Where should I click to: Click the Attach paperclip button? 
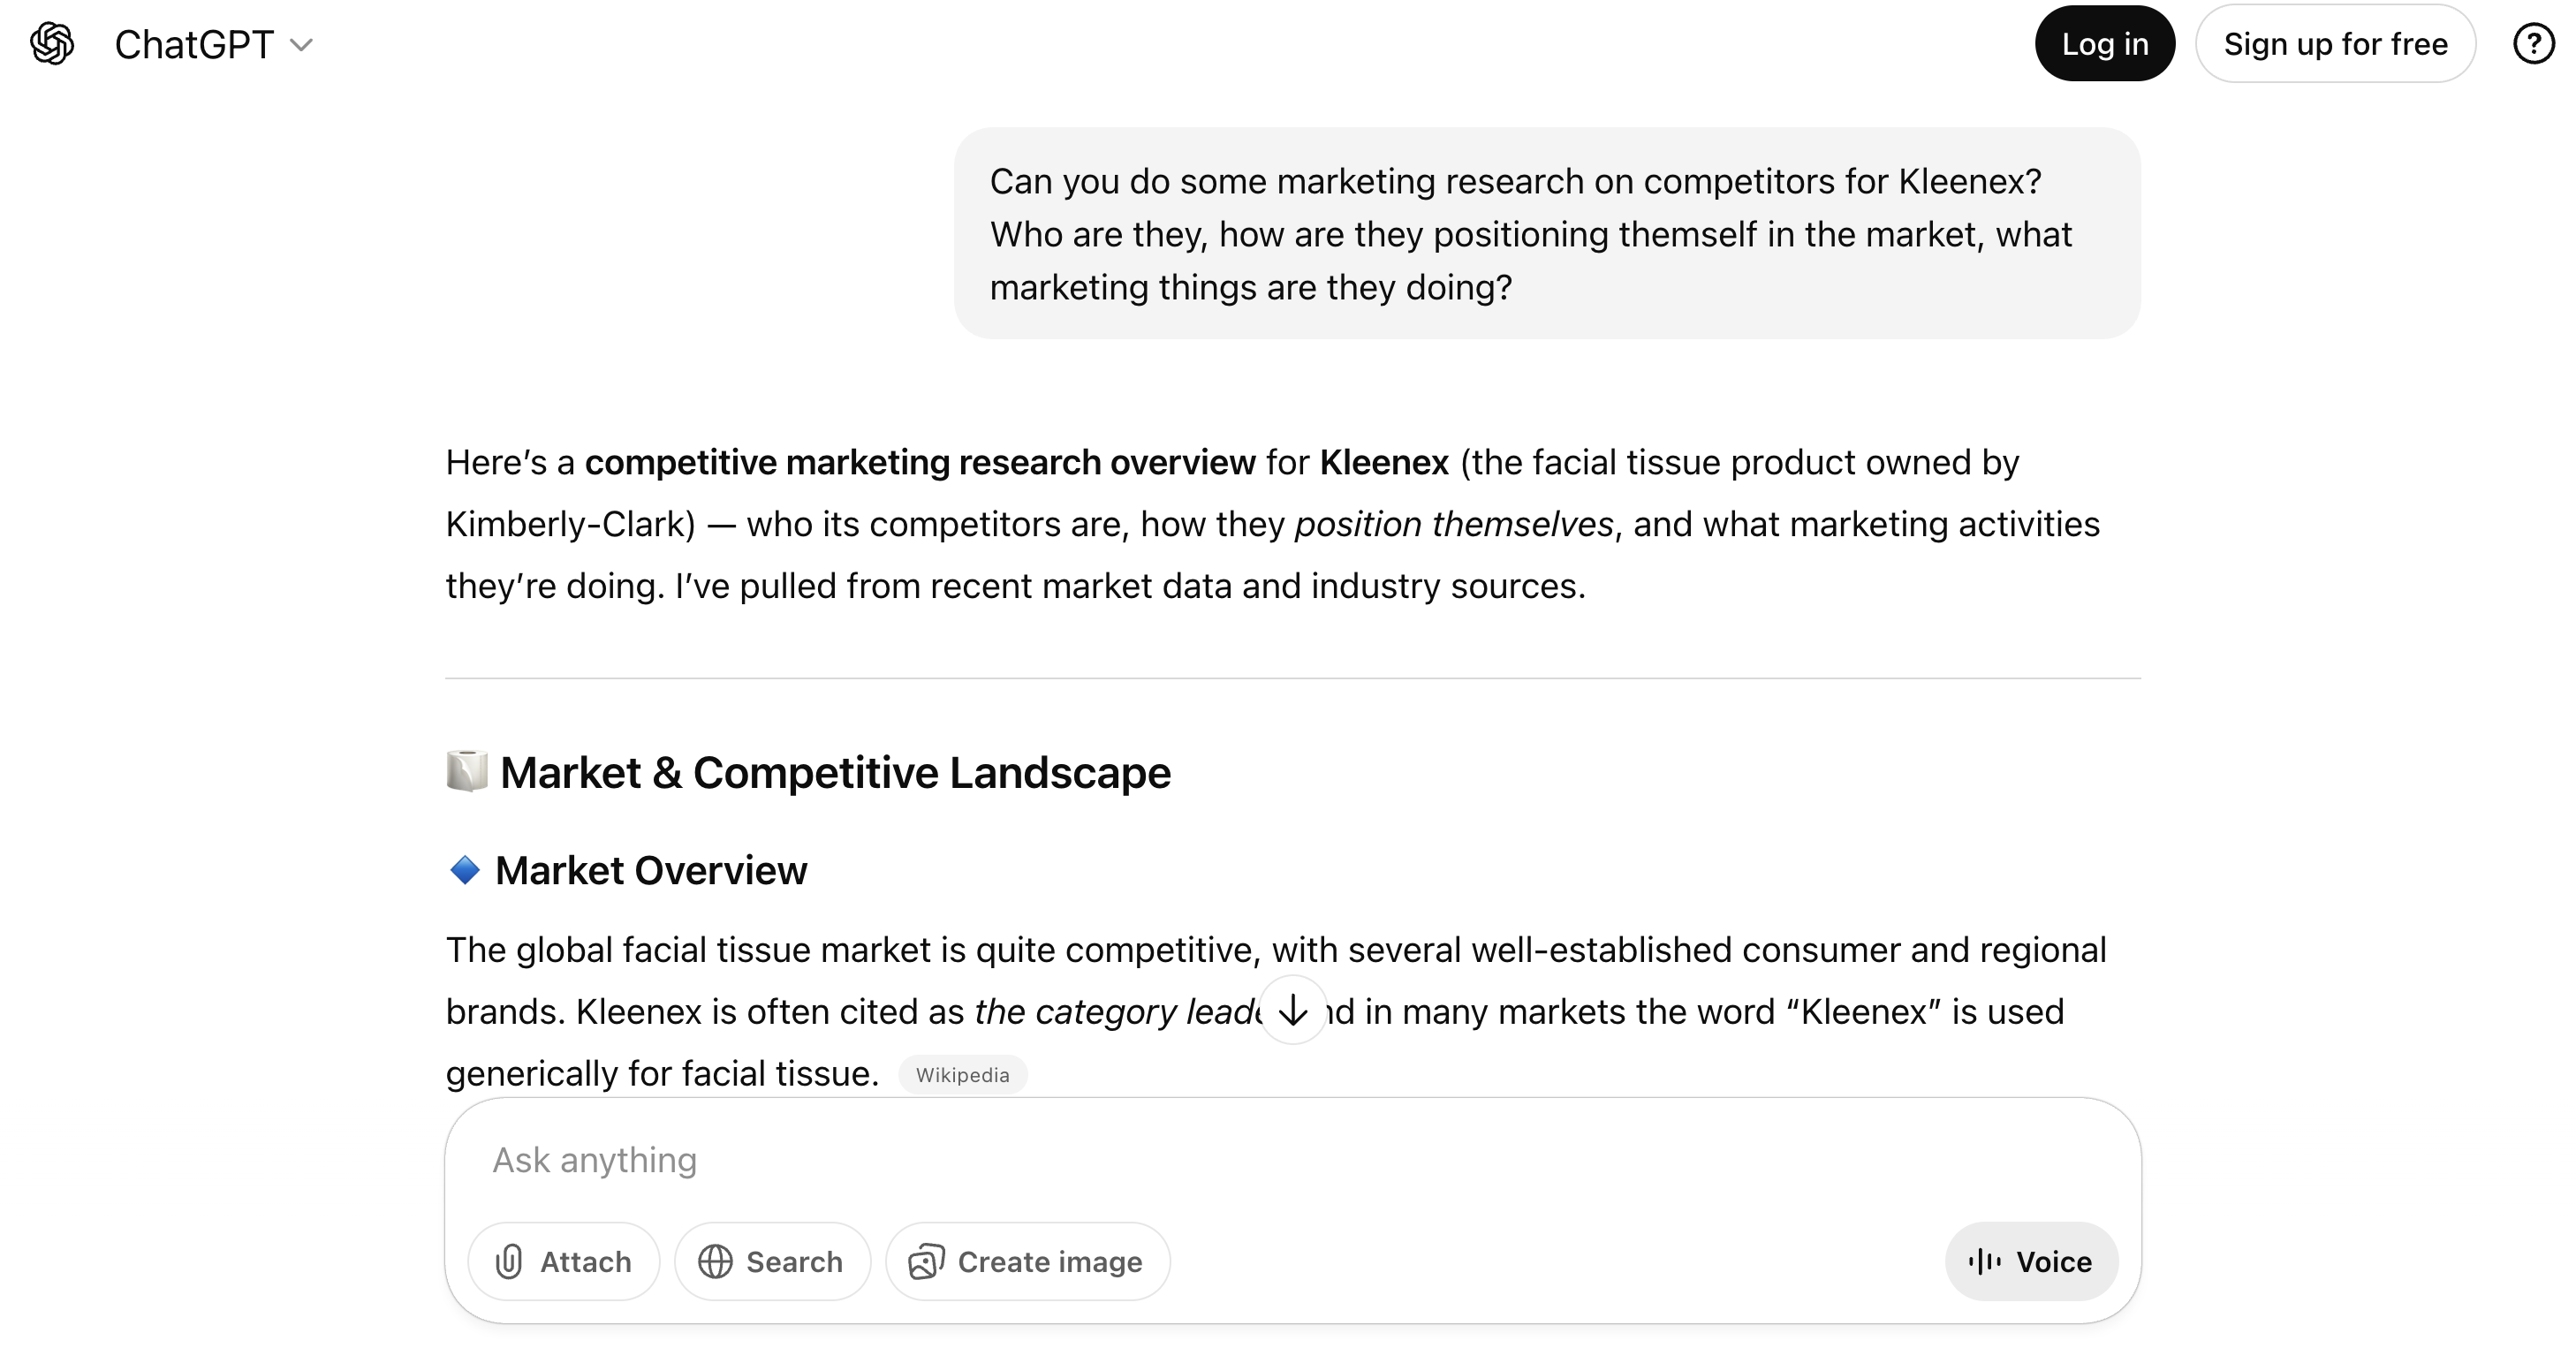564,1262
